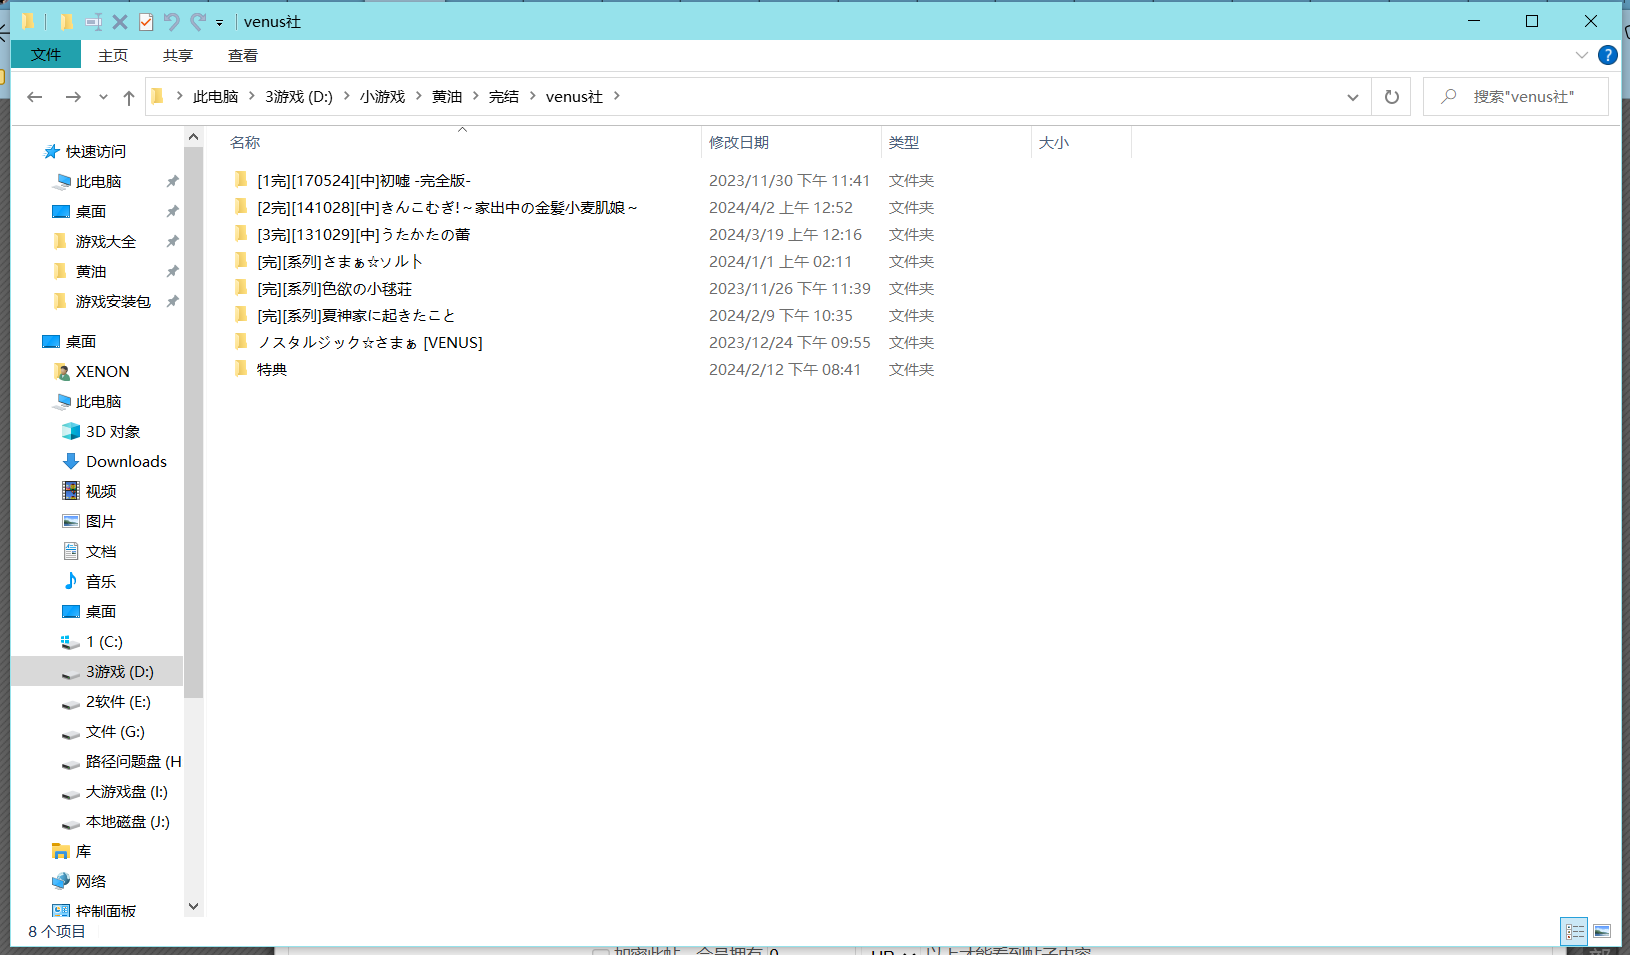Click the 小游戏 breadcrumb in the address bar
This screenshot has width=1630, height=955.
point(383,96)
